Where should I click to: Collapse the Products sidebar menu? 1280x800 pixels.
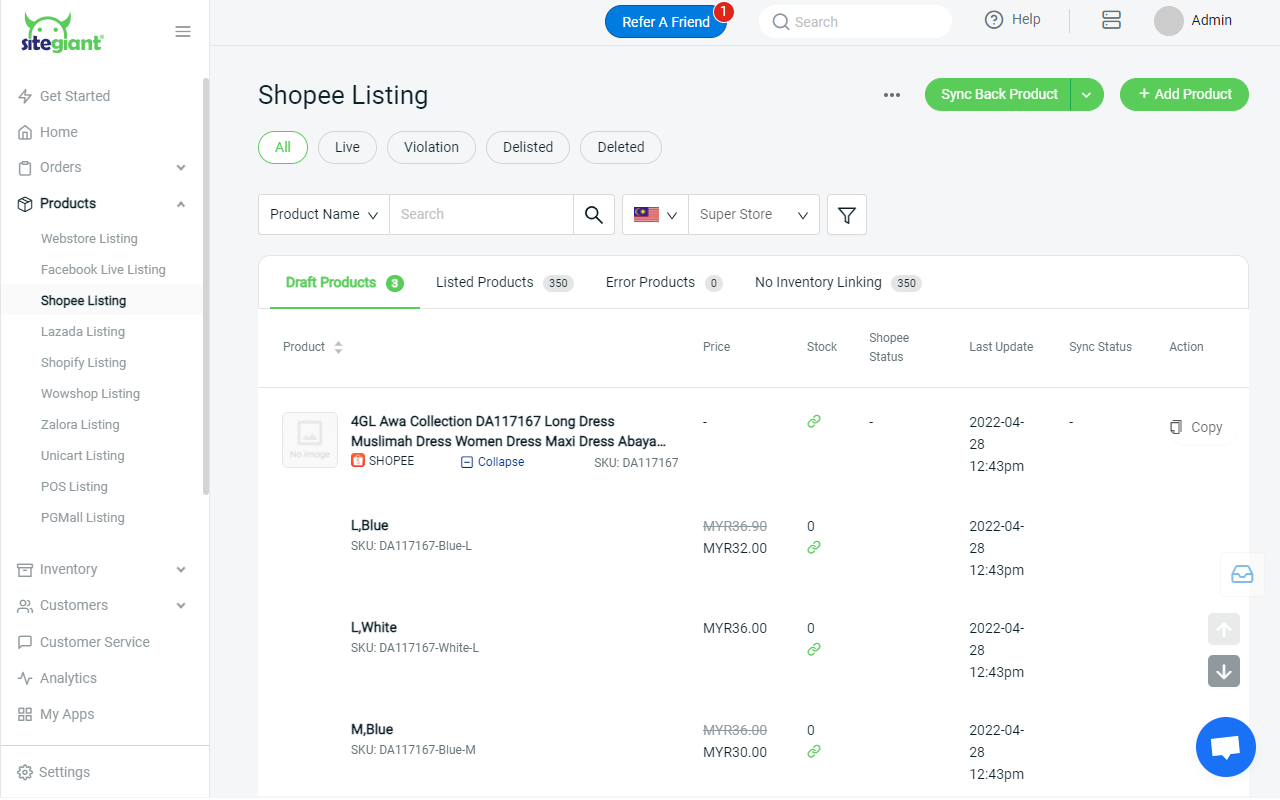tap(181, 203)
